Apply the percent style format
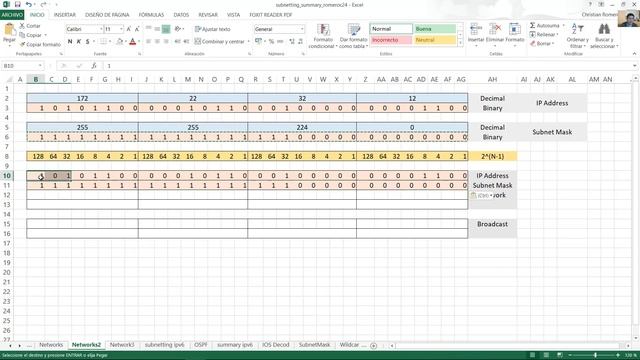This screenshot has width=640, height=360. 271,42
